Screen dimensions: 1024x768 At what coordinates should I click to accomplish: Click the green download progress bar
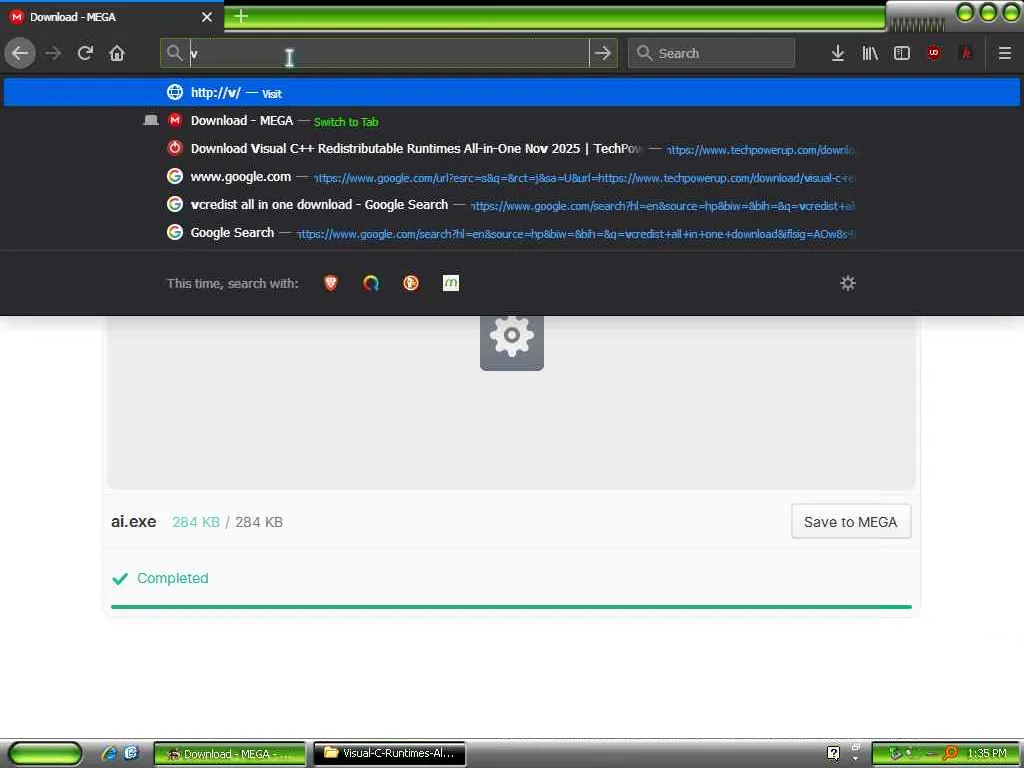[511, 607]
